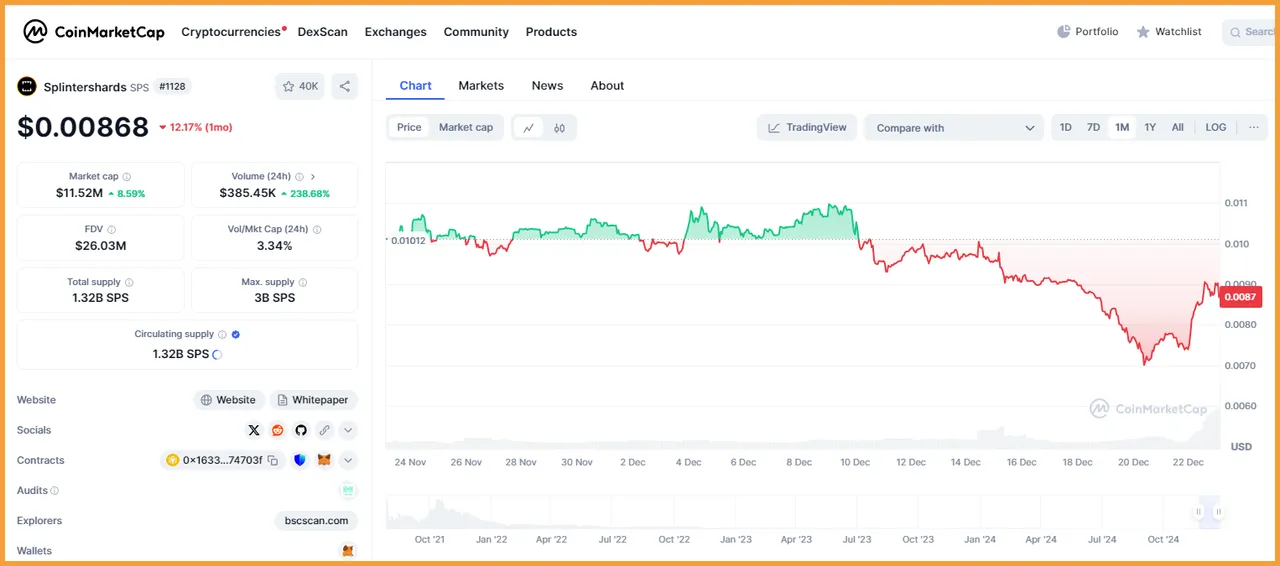Click the 0.0087 current price label
The width and height of the screenshot is (1280, 566).
tap(1240, 297)
